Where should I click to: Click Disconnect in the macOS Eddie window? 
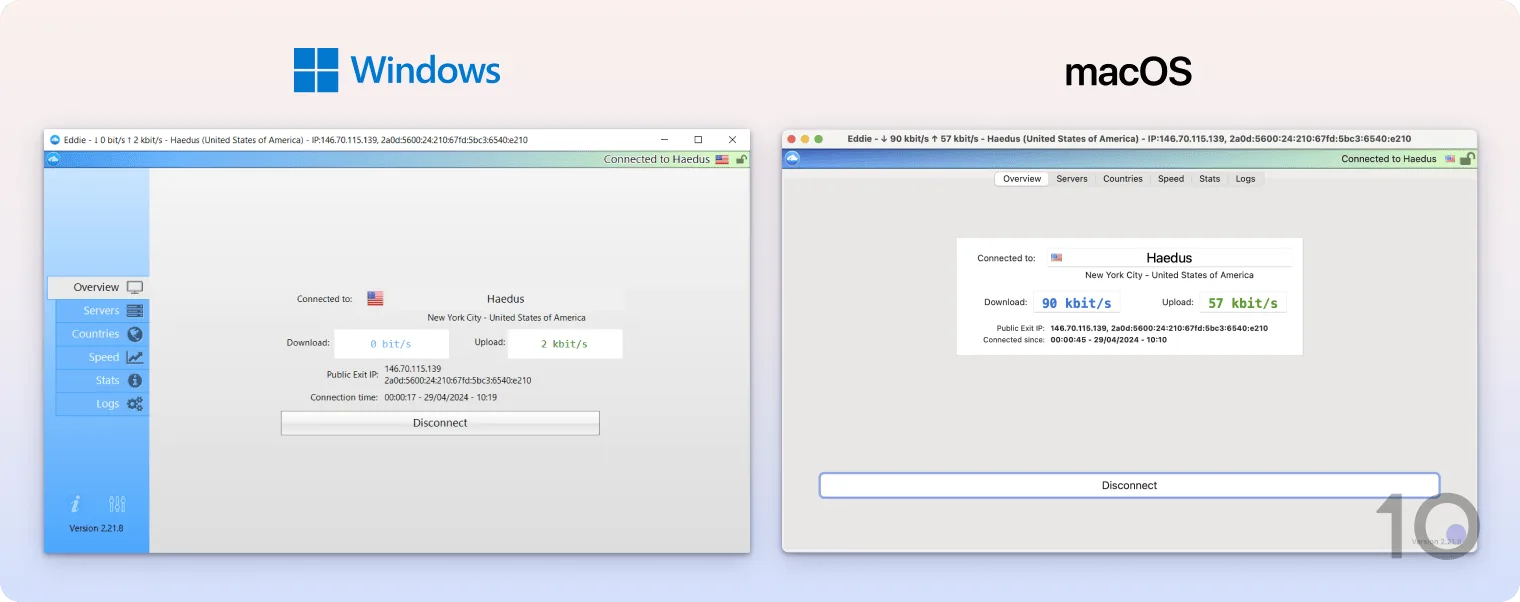click(x=1129, y=485)
